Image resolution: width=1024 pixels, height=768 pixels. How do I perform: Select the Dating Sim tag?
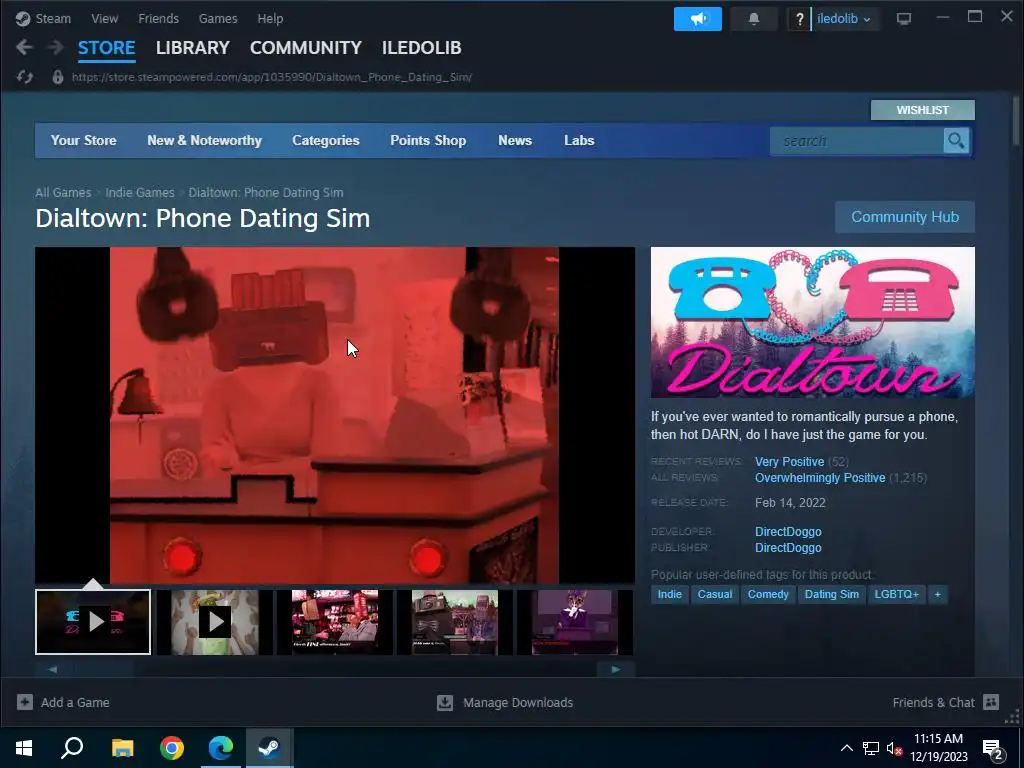pyautogui.click(x=831, y=594)
